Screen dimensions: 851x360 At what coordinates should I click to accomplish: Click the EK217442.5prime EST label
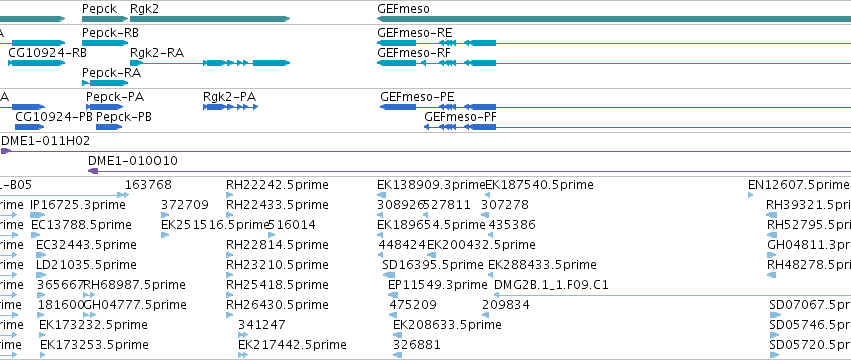pos(292,345)
